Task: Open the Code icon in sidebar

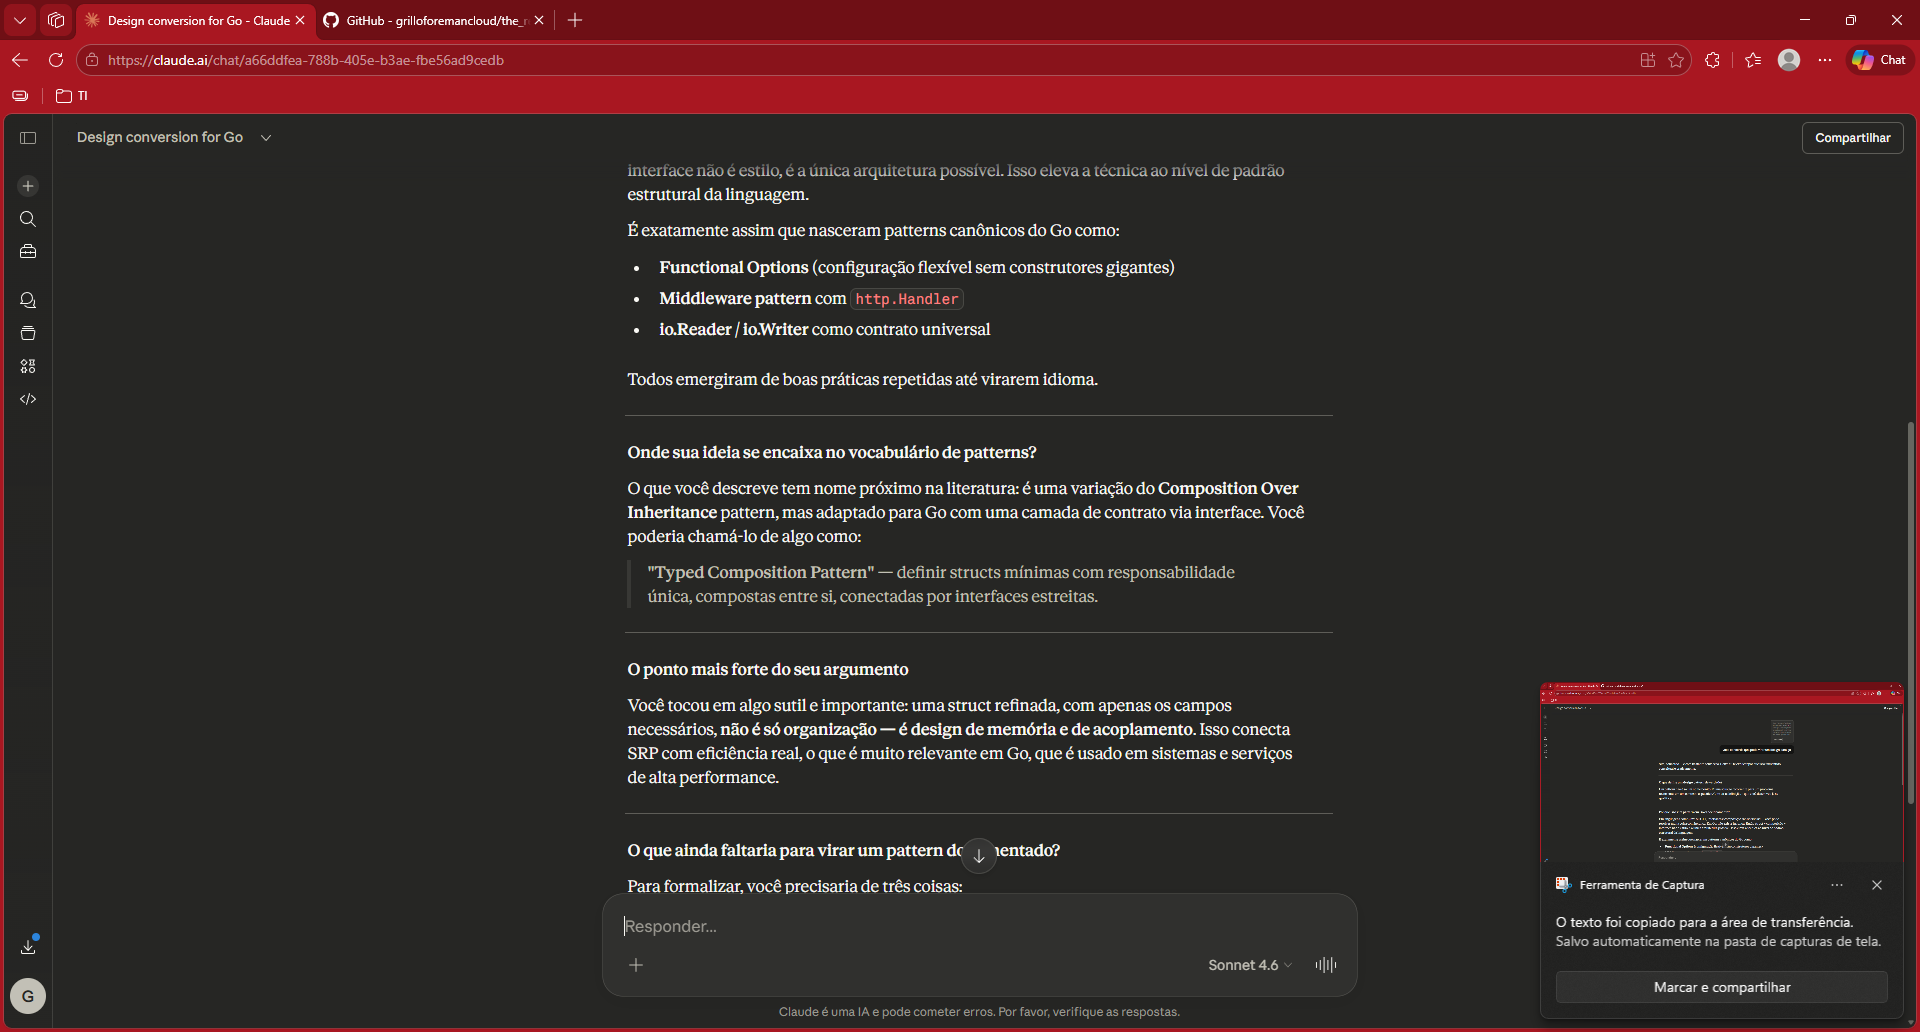Action: [x=28, y=399]
